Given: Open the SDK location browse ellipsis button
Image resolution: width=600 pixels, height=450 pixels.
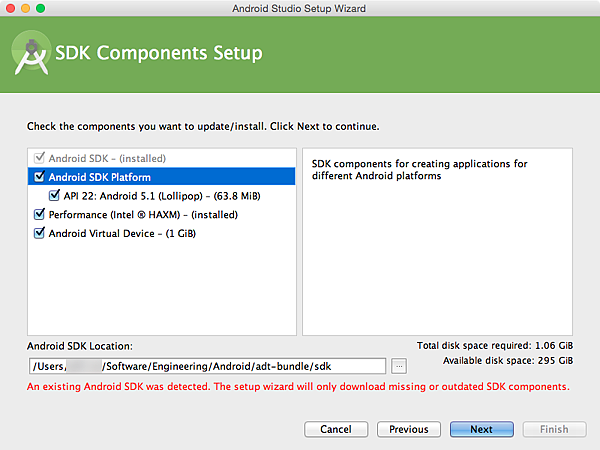Looking at the screenshot, I should [398, 366].
